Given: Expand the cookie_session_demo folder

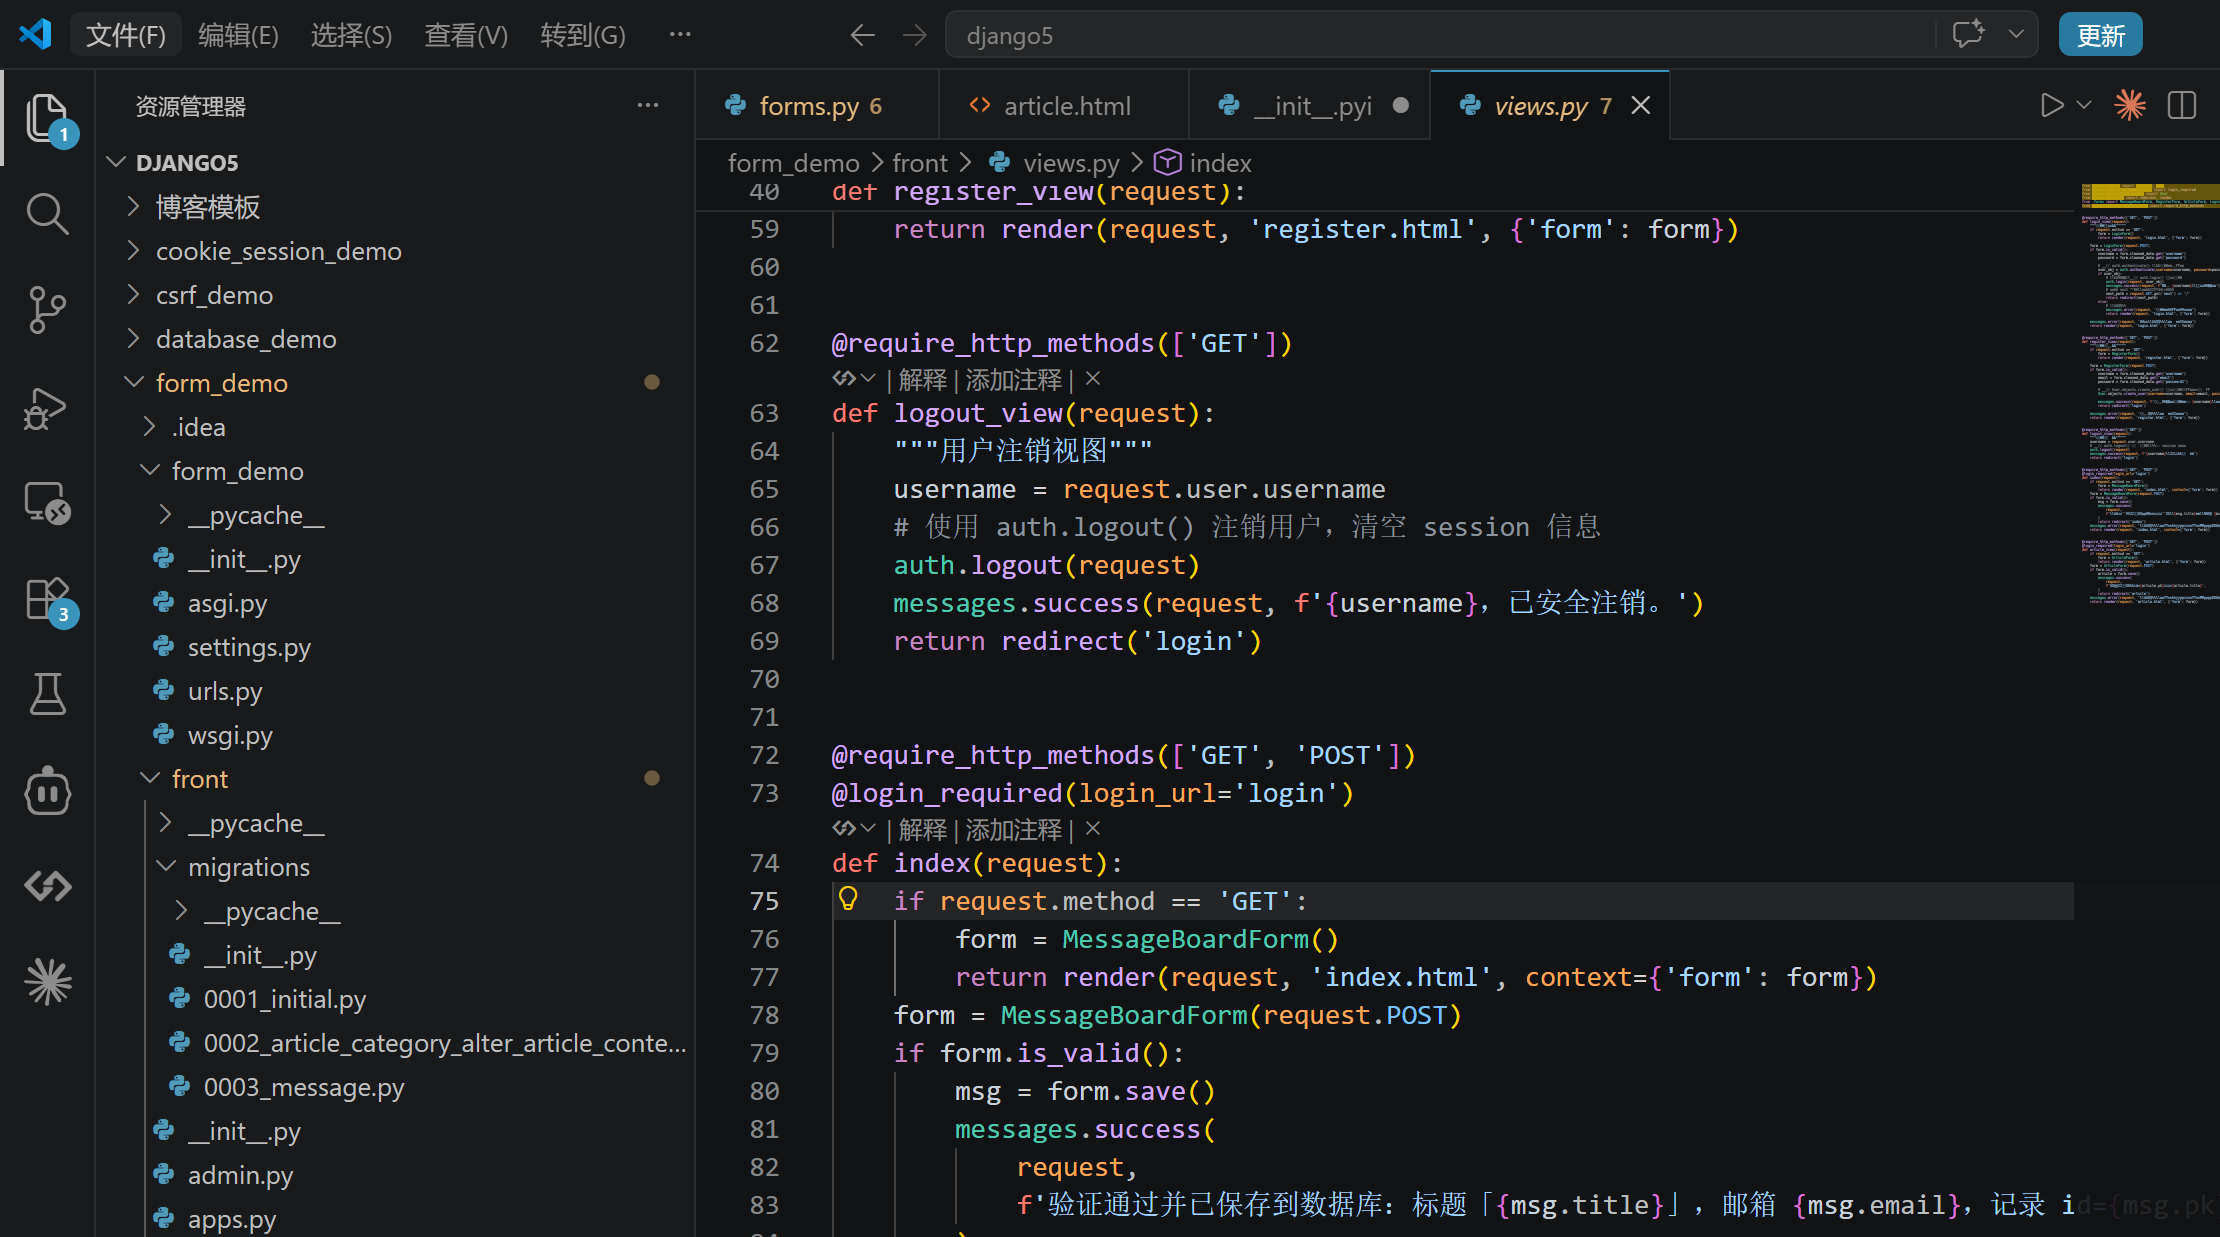Looking at the screenshot, I should [x=278, y=251].
